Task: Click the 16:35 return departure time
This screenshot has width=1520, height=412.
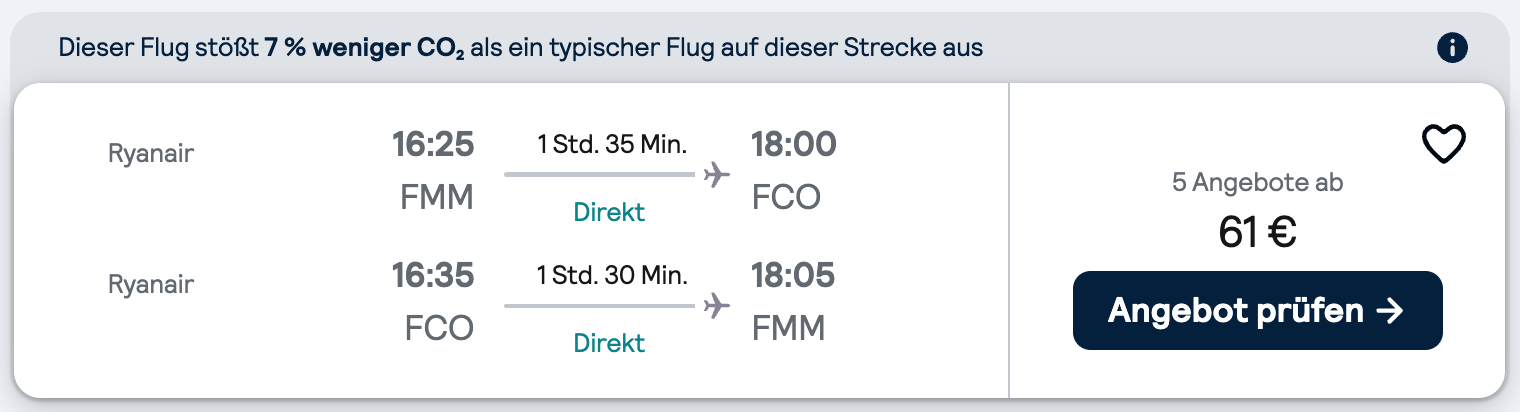Action: tap(432, 275)
